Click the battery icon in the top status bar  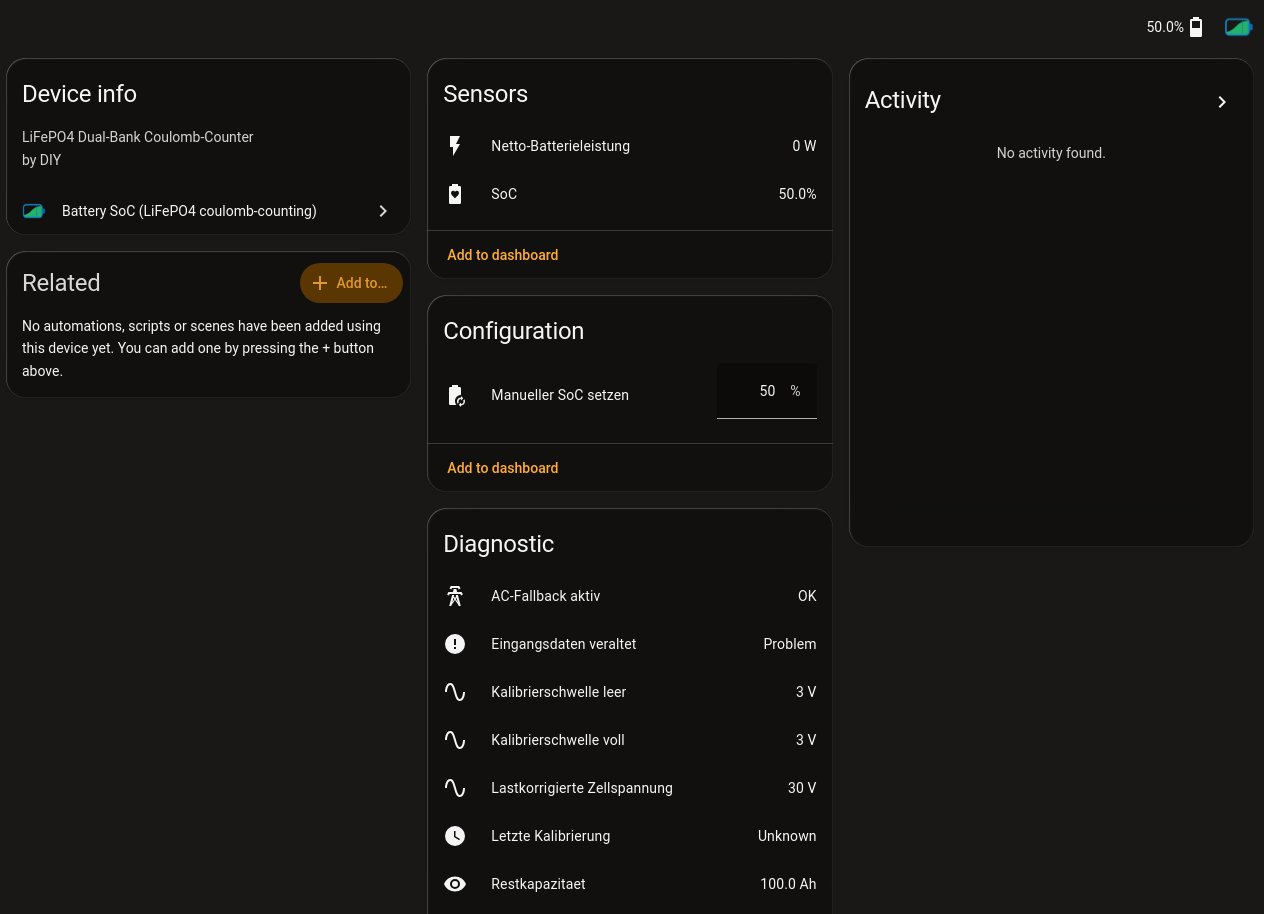pos(1196,27)
